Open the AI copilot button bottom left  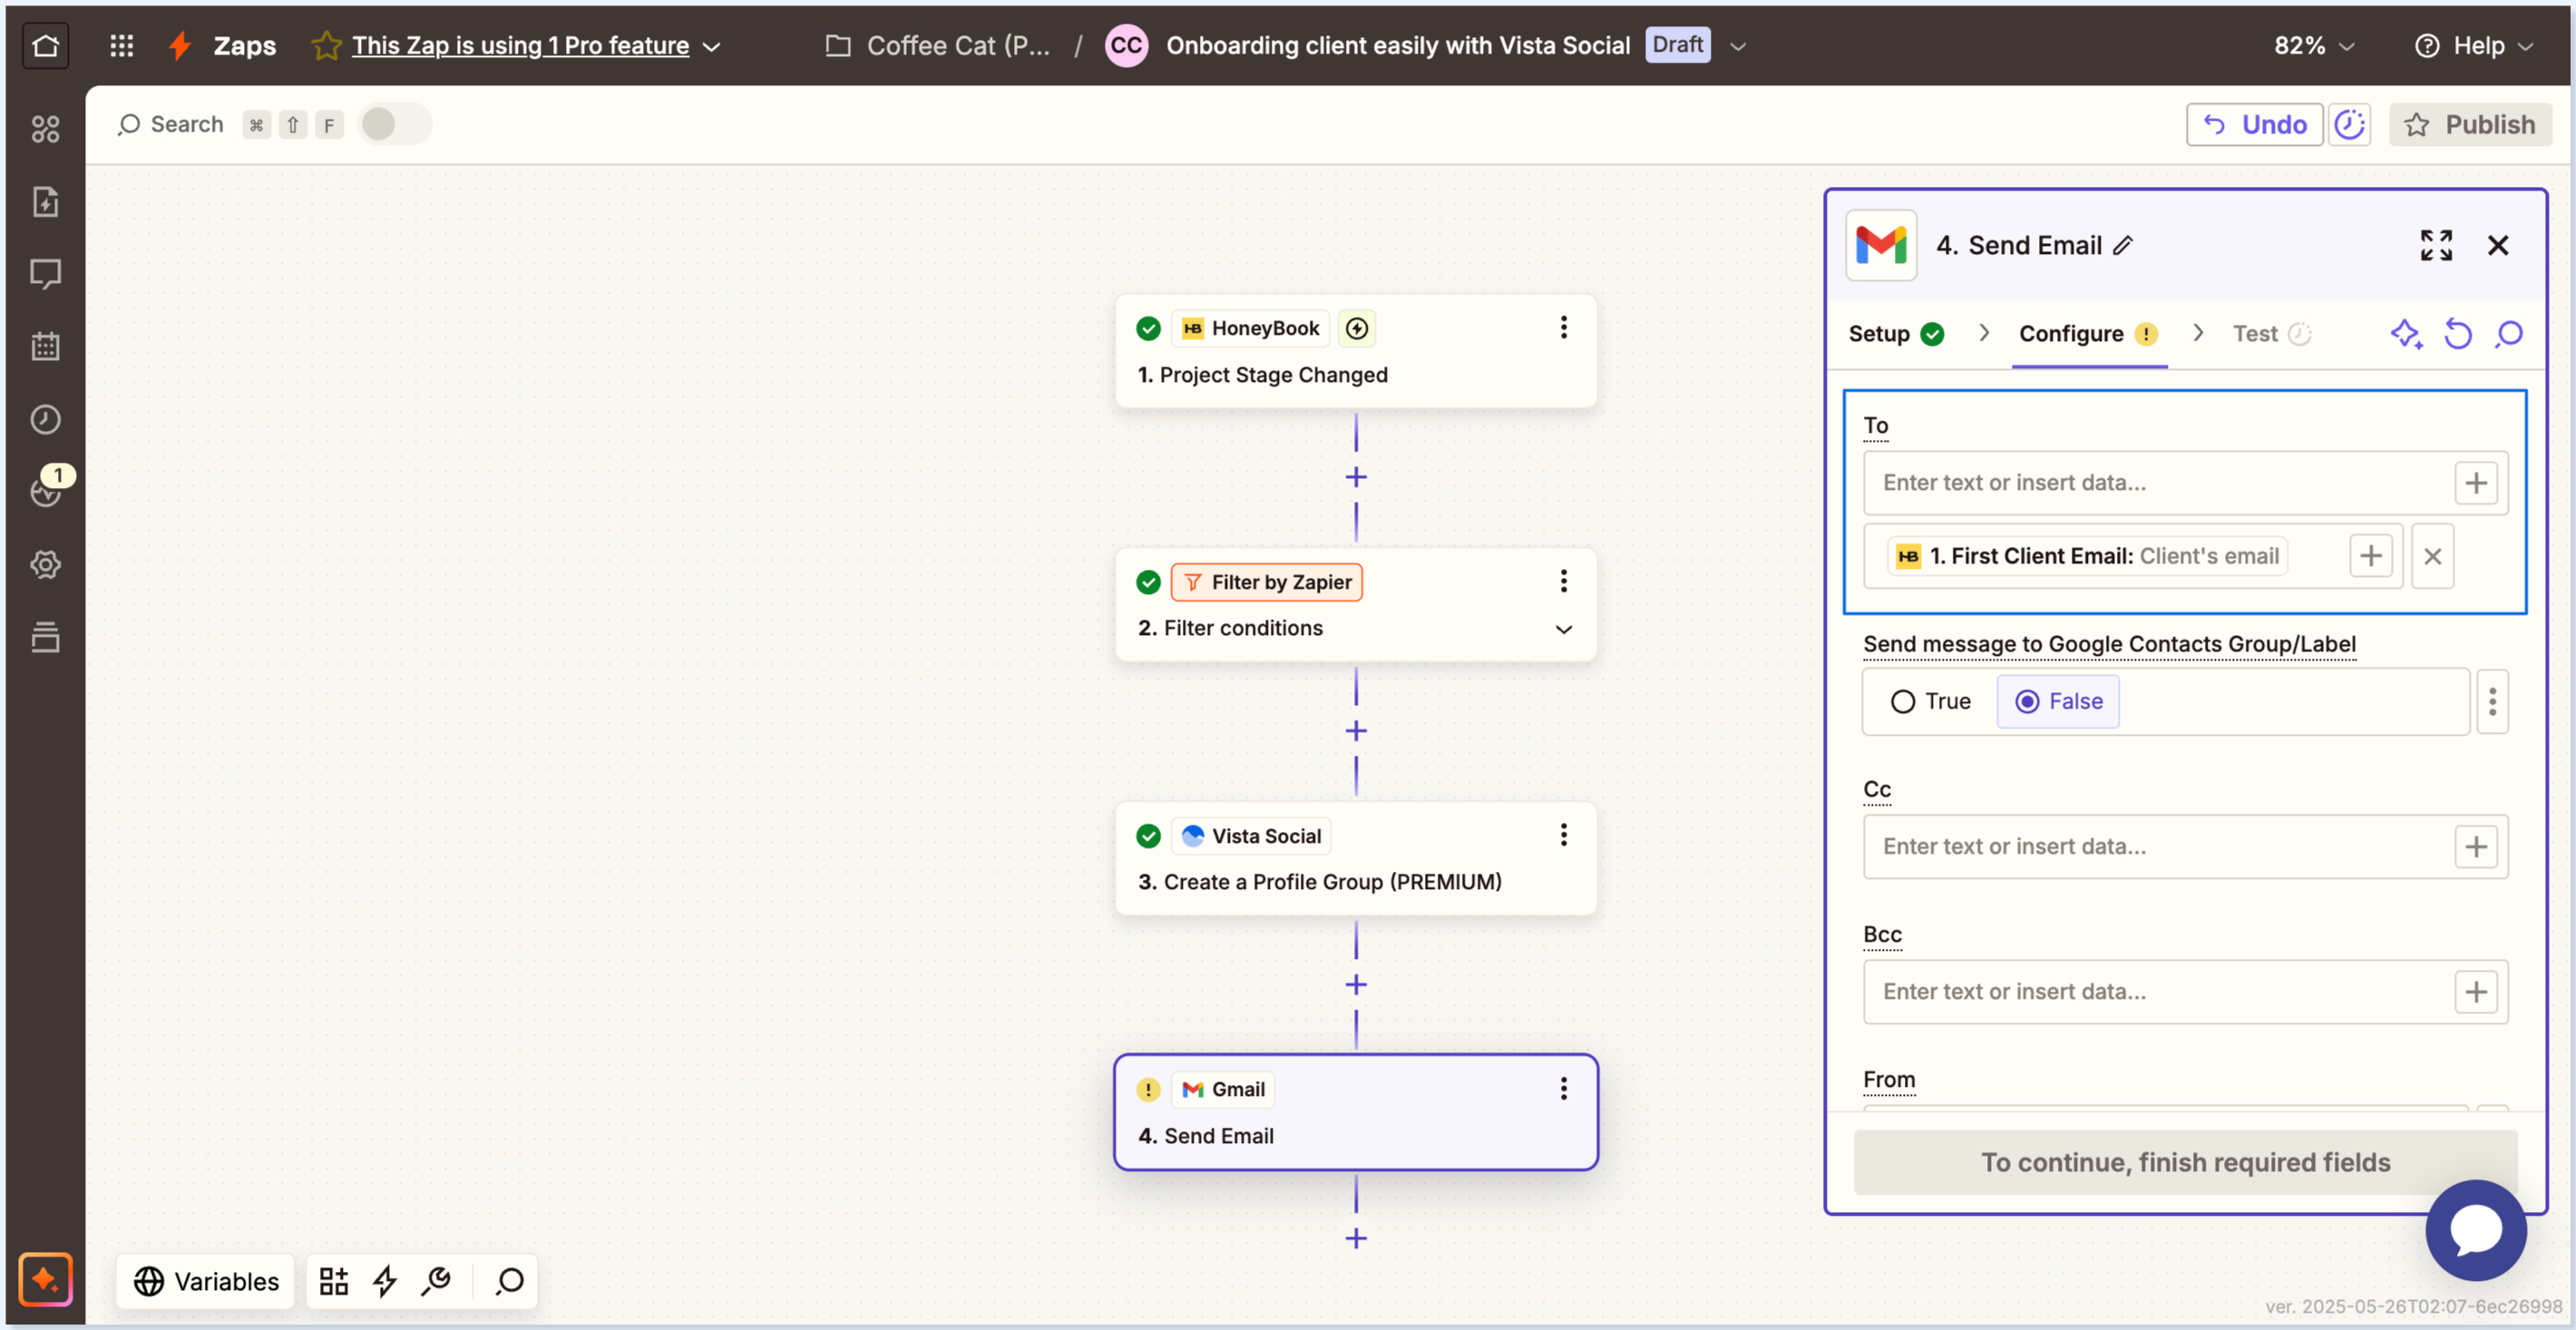click(45, 1280)
